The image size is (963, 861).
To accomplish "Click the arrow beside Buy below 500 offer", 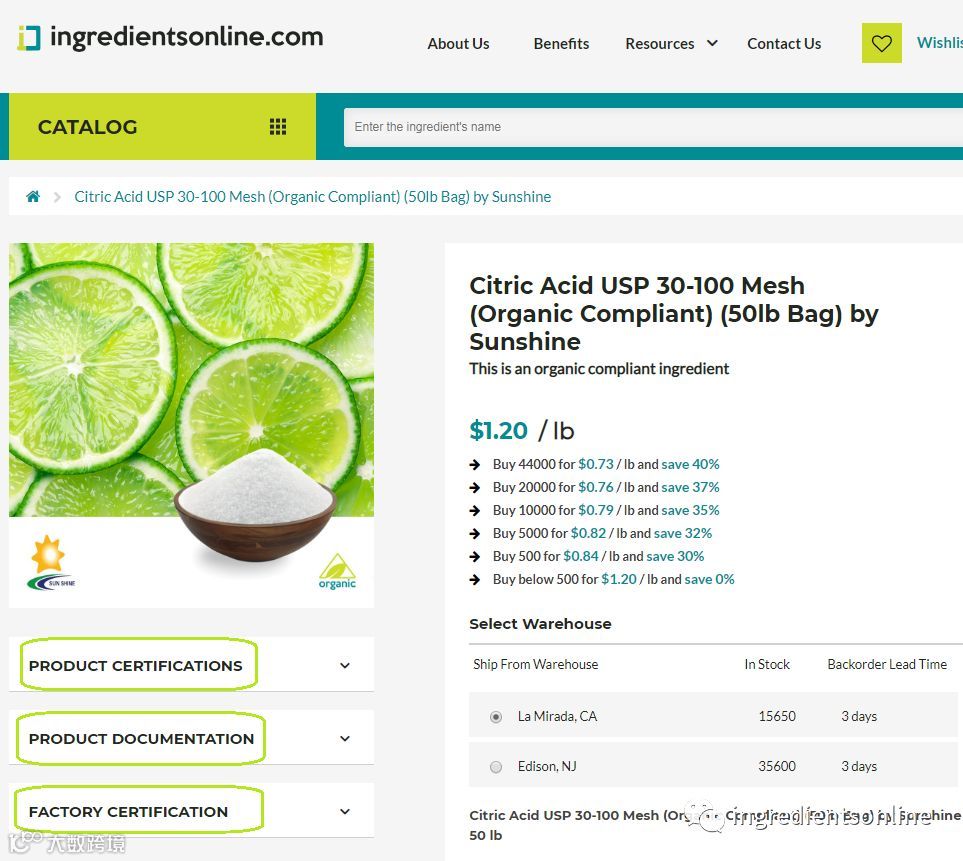I will tap(475, 580).
